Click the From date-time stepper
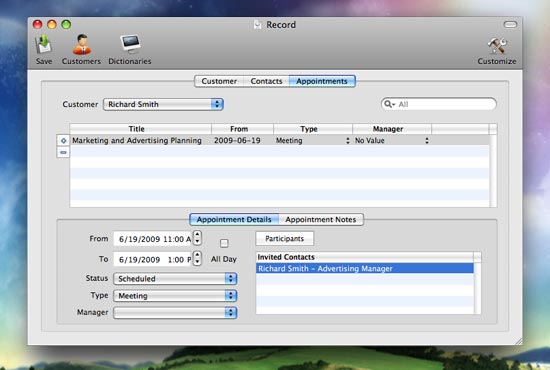 [197, 238]
